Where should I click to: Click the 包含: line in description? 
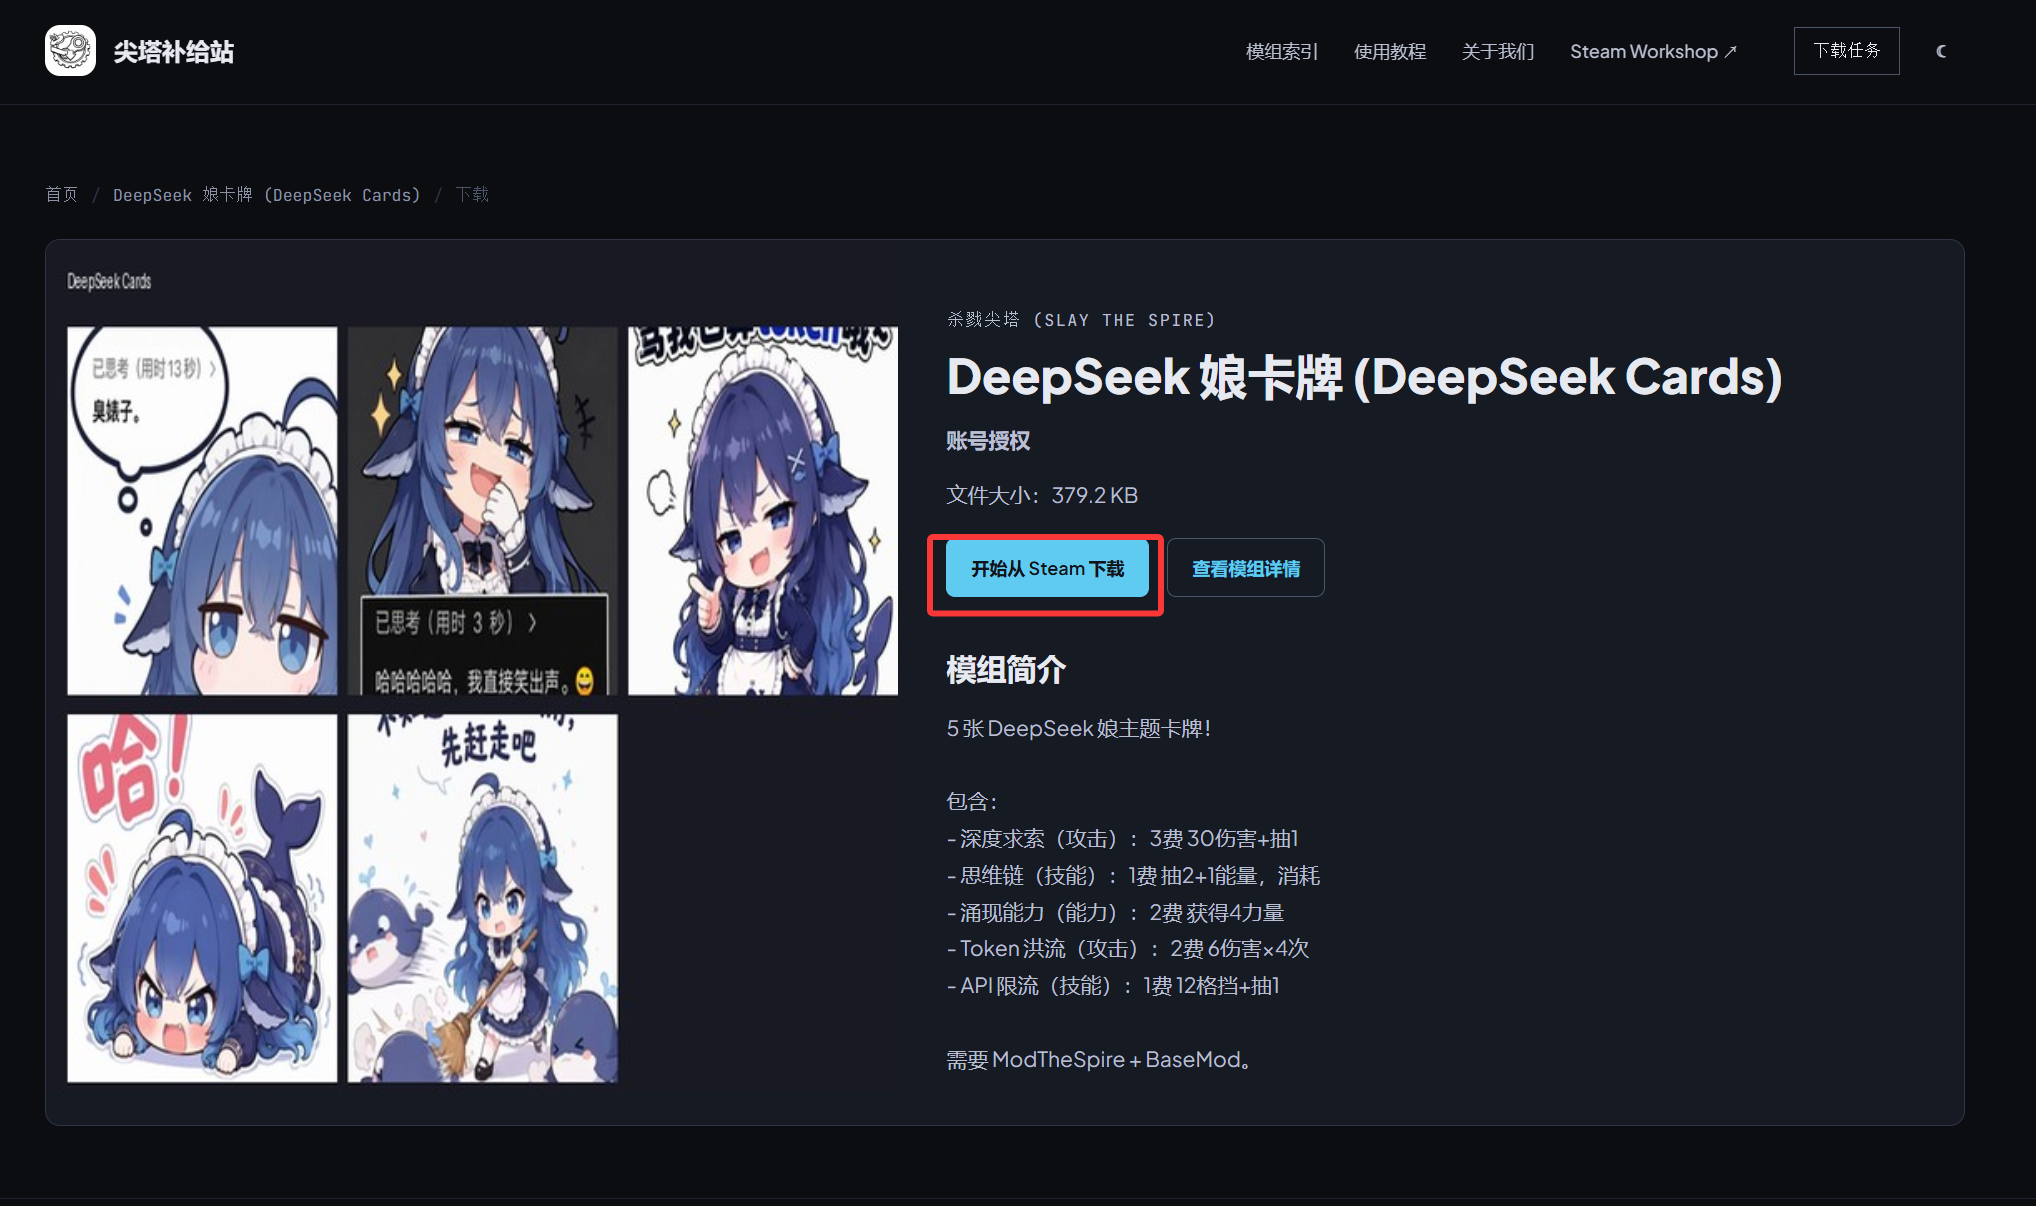(971, 801)
